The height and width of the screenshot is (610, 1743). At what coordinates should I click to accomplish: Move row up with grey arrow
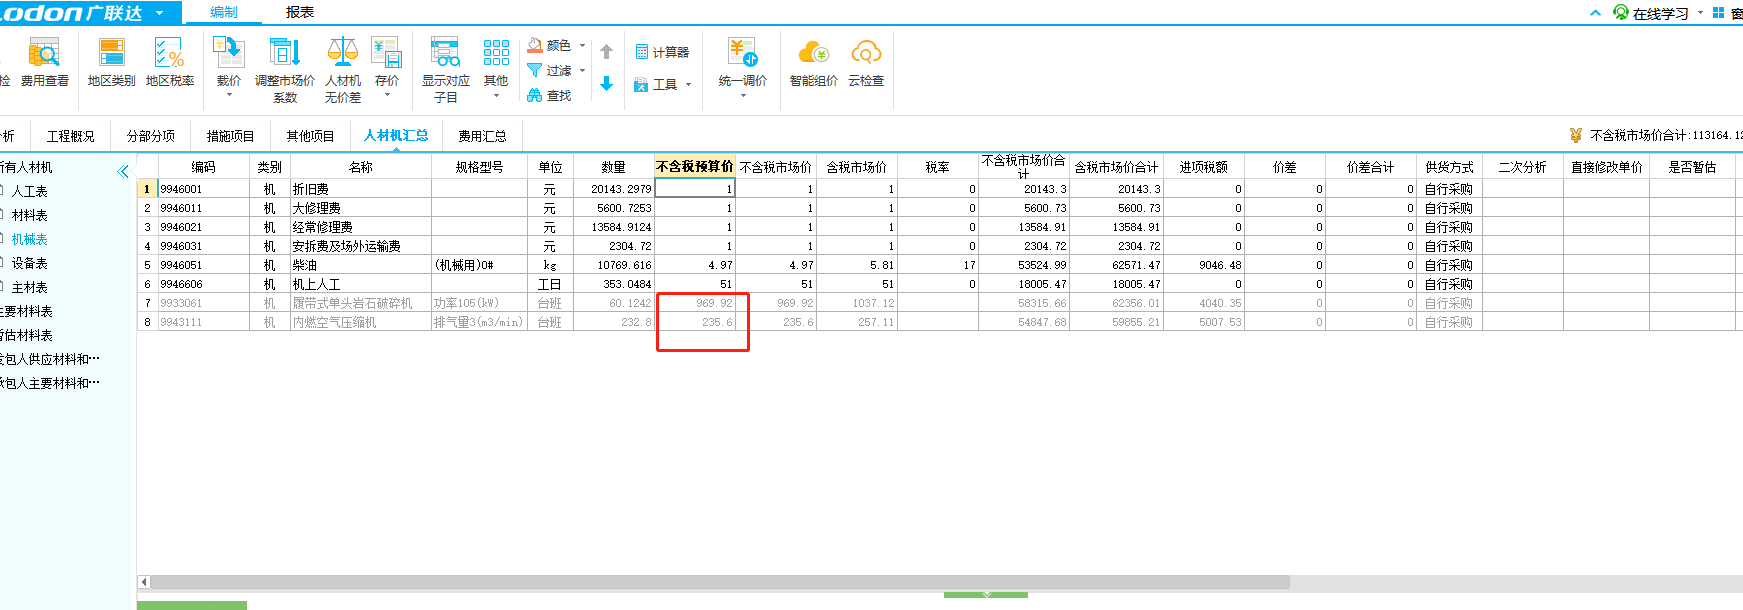[x=606, y=52]
